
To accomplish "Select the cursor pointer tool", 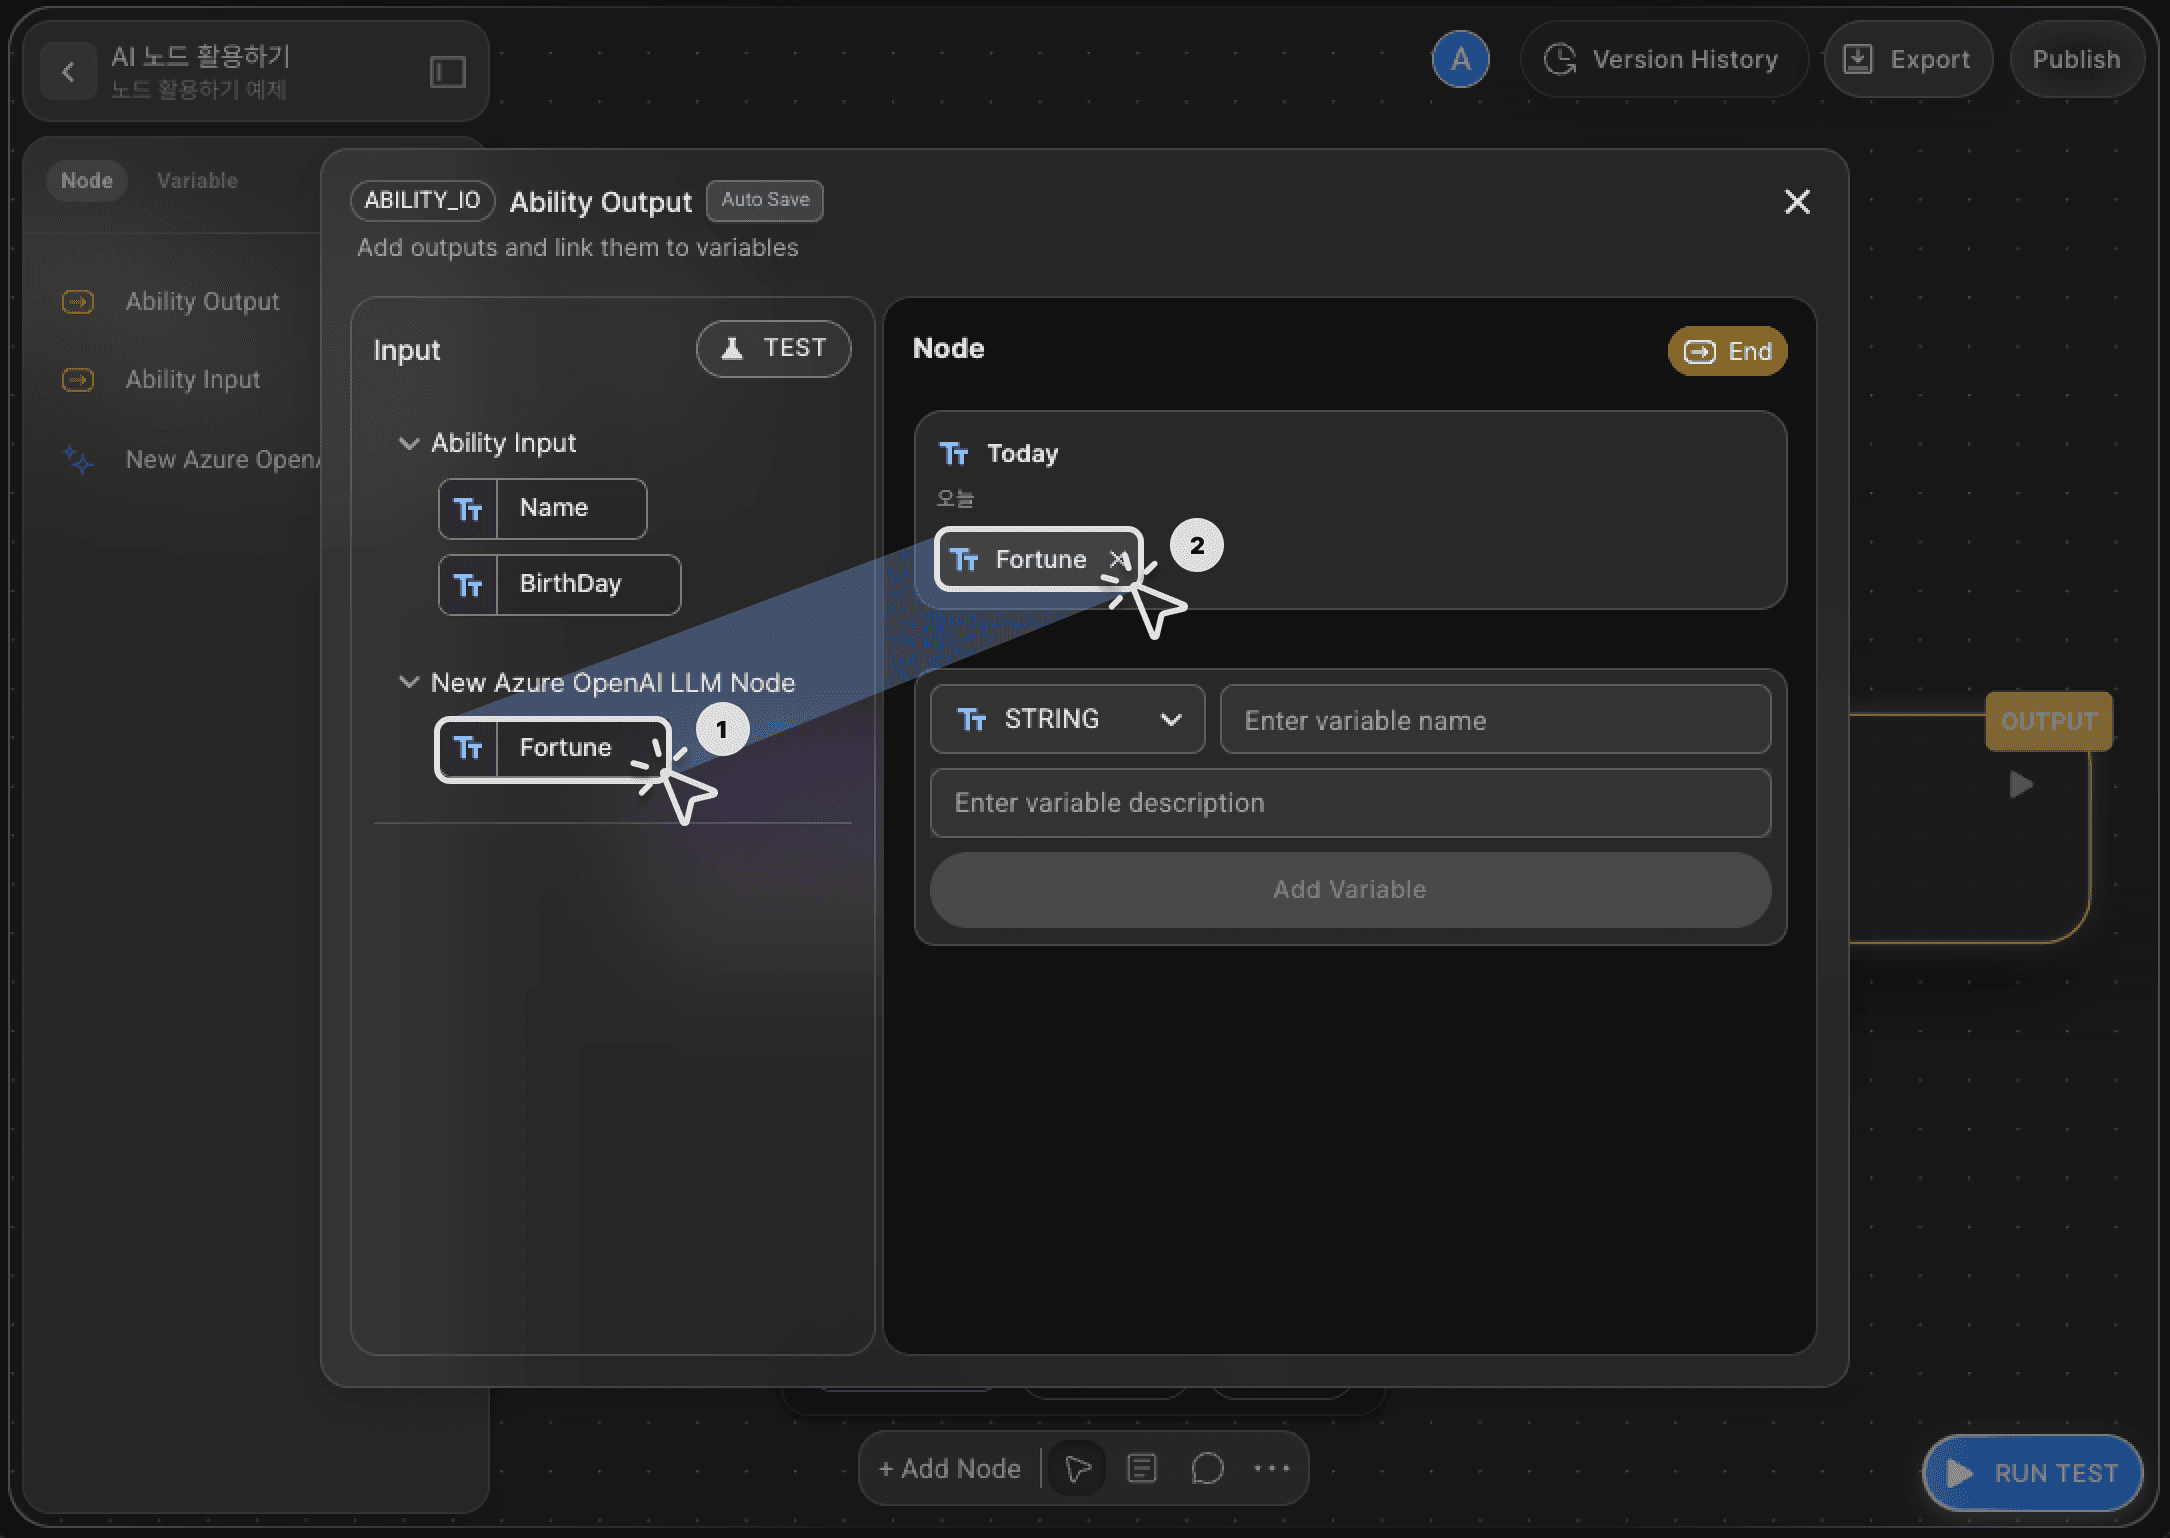I will tap(1078, 1468).
